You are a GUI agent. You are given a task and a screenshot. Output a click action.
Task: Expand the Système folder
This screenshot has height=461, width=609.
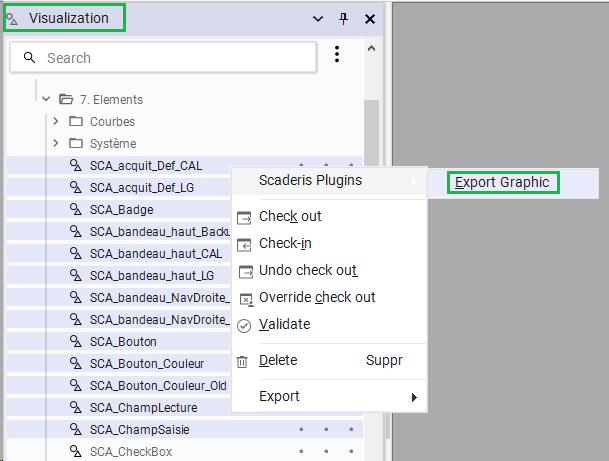point(56,143)
